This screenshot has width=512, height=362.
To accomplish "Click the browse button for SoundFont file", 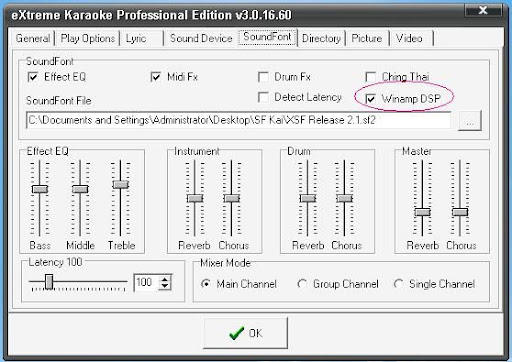I will [470, 121].
